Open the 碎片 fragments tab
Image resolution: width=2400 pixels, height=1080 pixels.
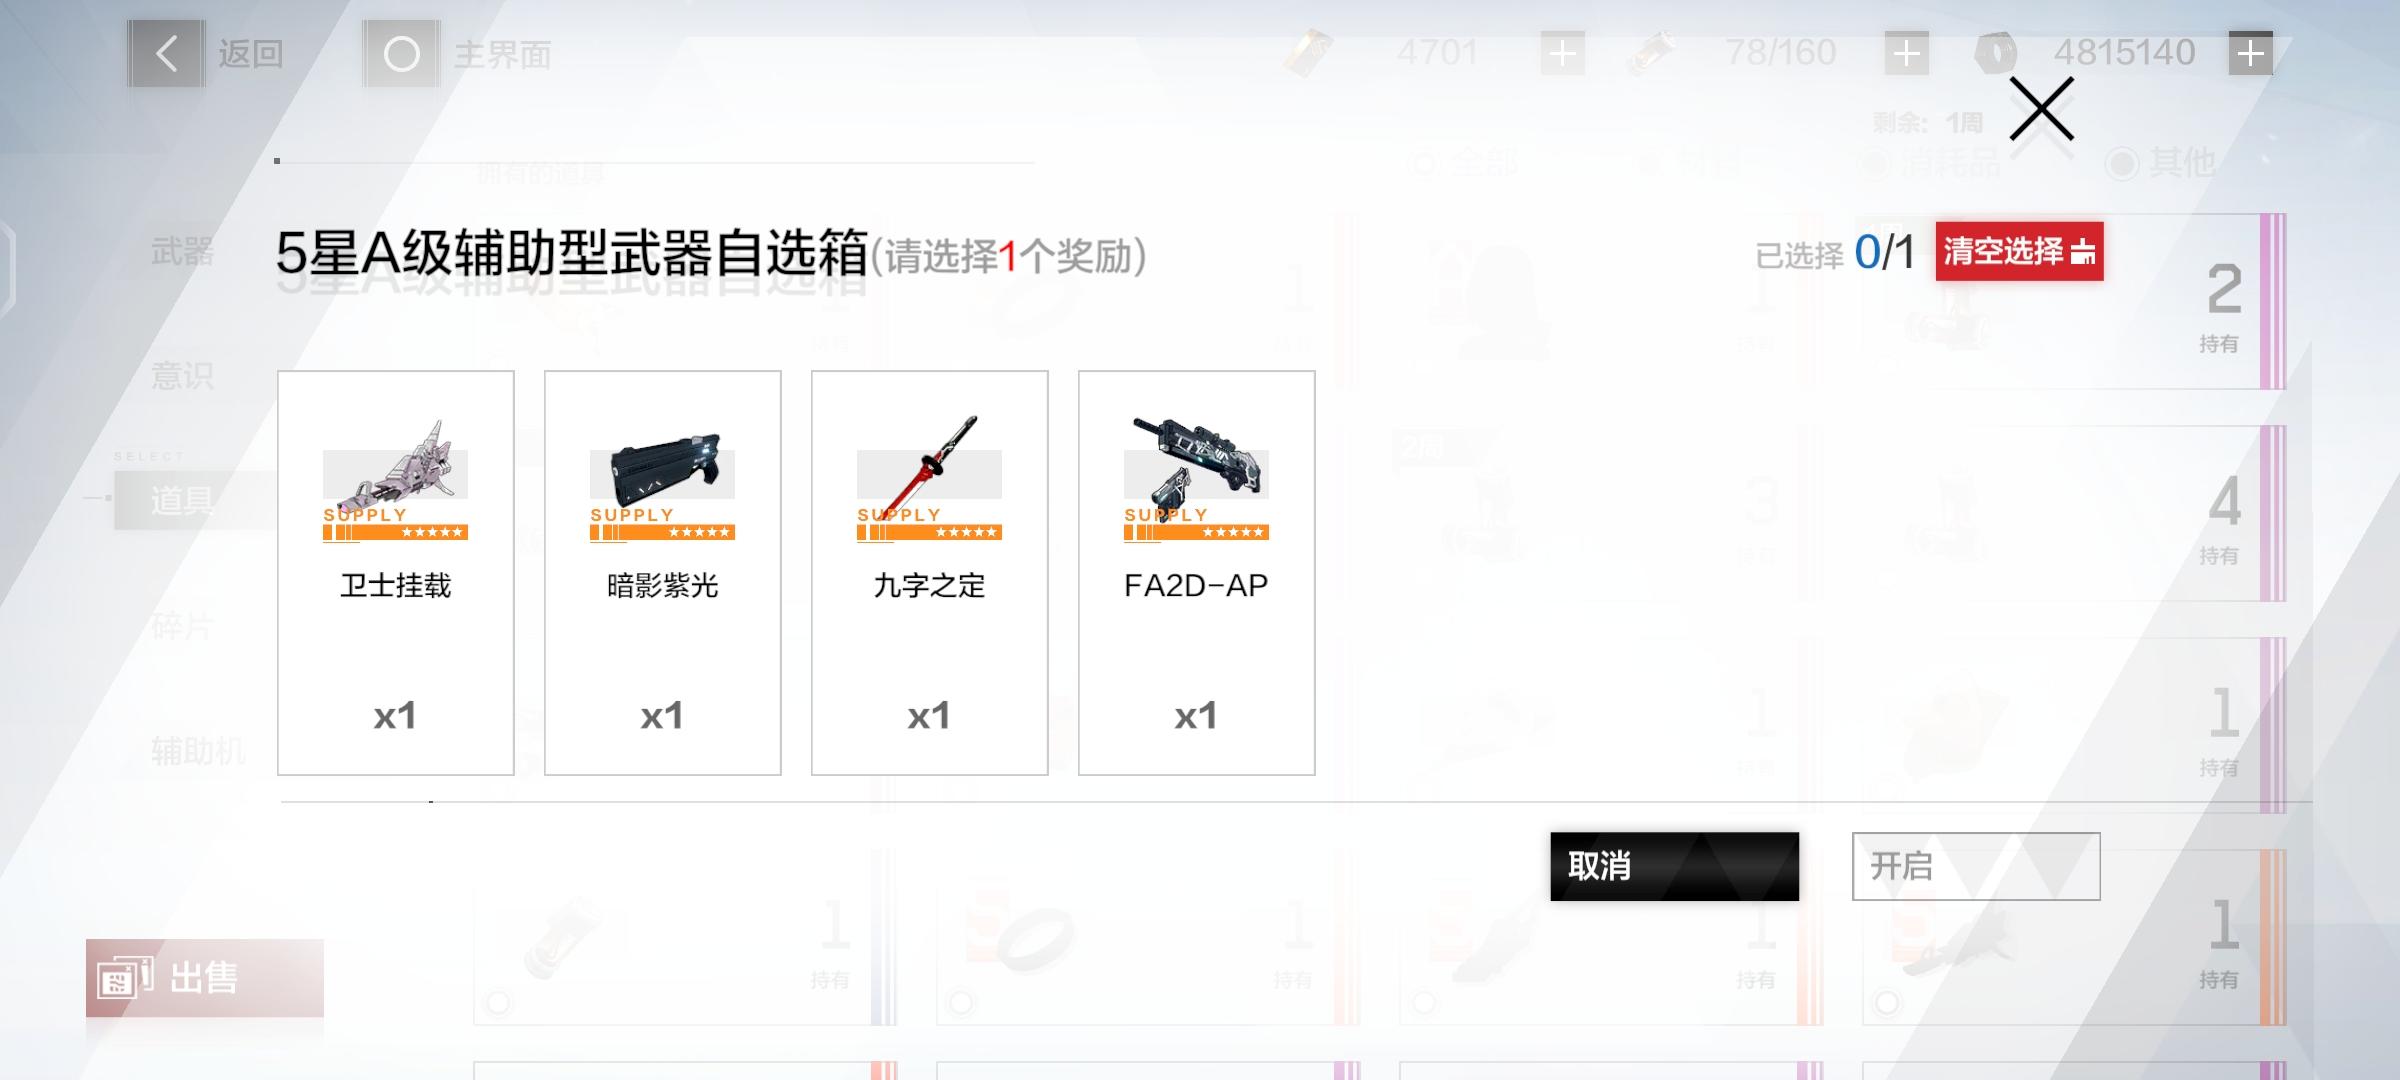click(182, 627)
